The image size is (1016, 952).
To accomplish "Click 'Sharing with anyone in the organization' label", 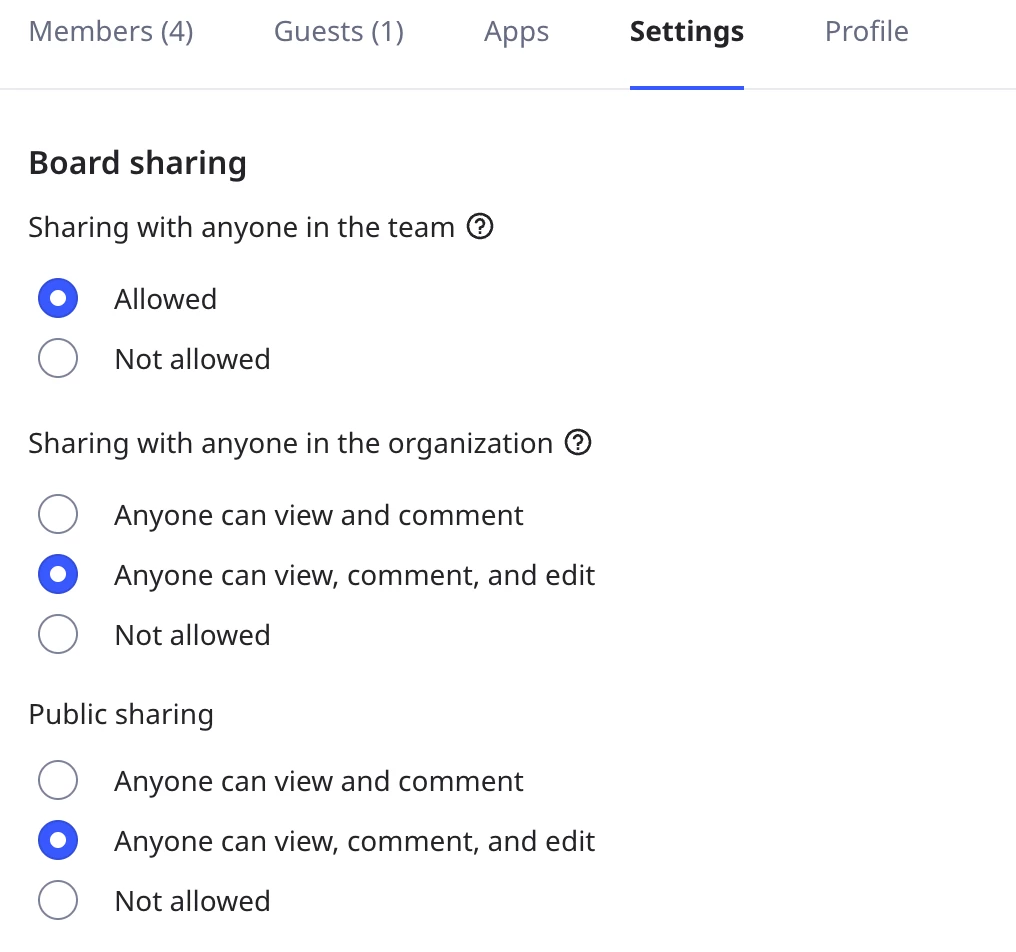I will click(290, 443).
